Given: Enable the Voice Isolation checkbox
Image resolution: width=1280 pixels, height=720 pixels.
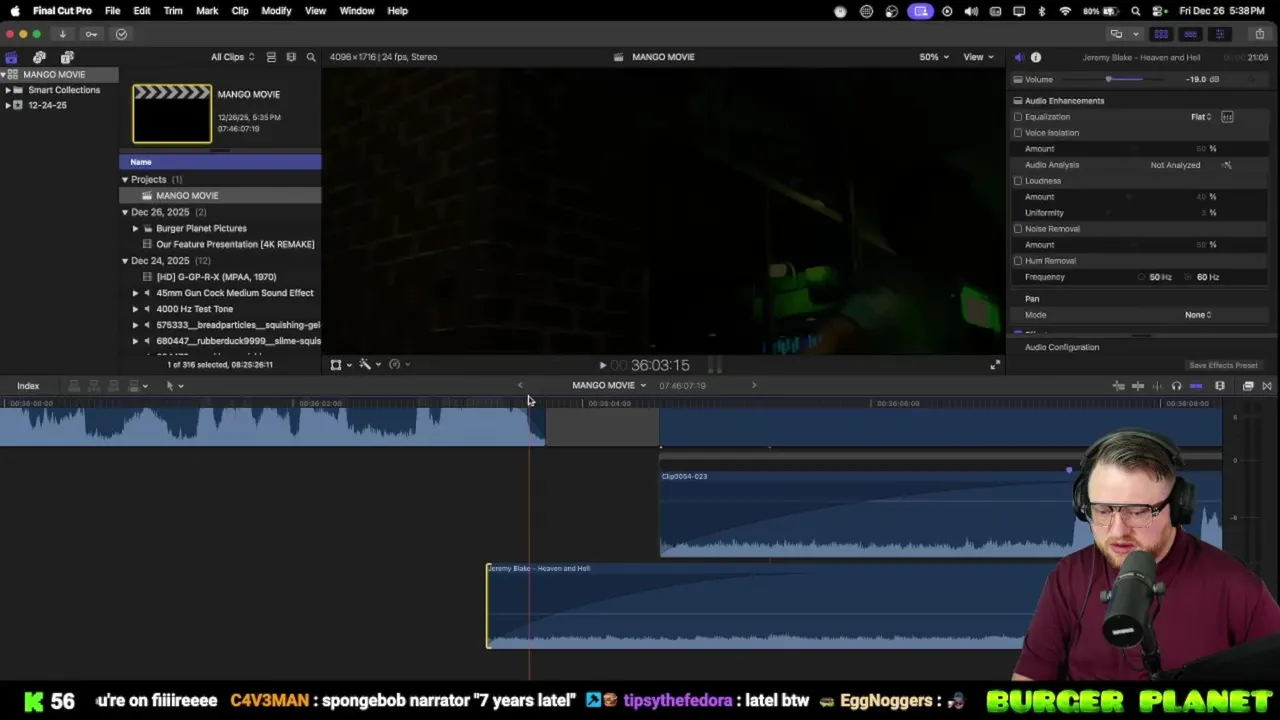Looking at the screenshot, I should coord(1018,133).
